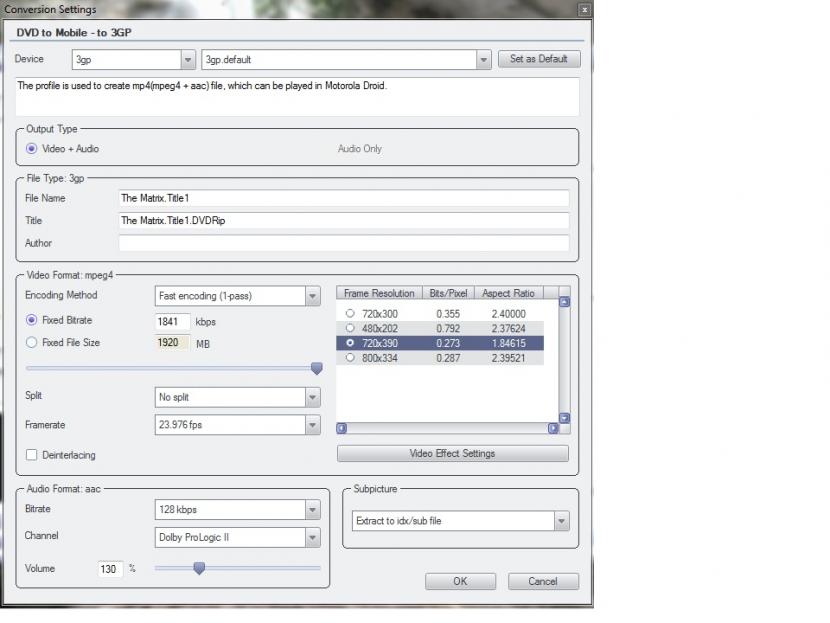Close the Conversion Settings window
Image resolution: width=830 pixels, height=623 pixels.
point(584,10)
